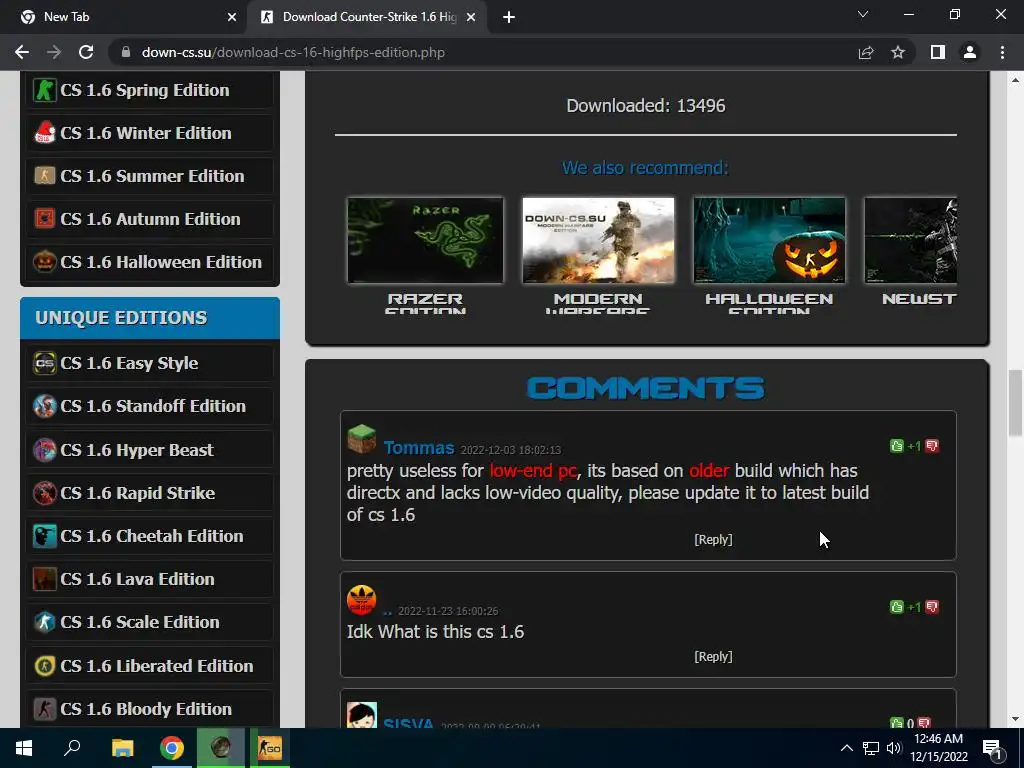Open Chrome from the taskbar
The width and height of the screenshot is (1024, 768).
pos(172,748)
